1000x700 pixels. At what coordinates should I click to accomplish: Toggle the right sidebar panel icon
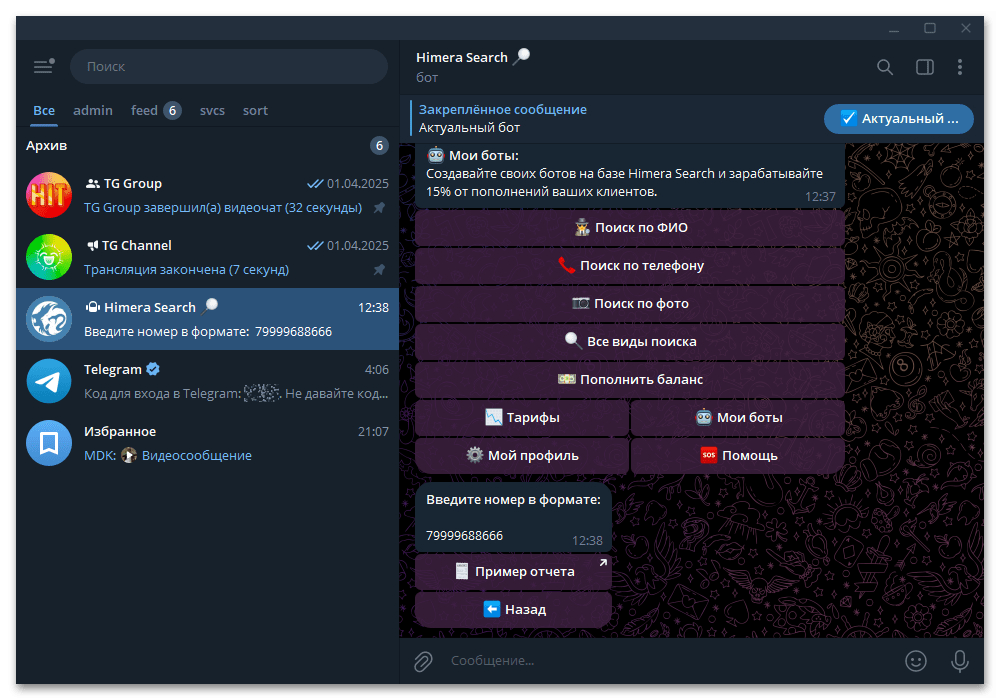[924, 67]
